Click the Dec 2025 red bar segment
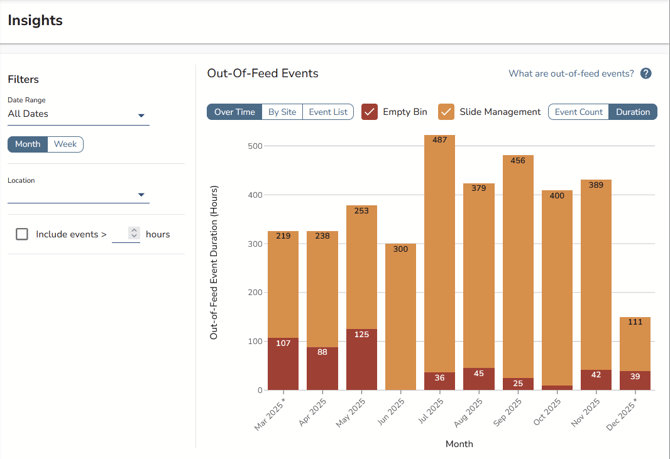Image resolution: width=670 pixels, height=459 pixels. coord(635,380)
